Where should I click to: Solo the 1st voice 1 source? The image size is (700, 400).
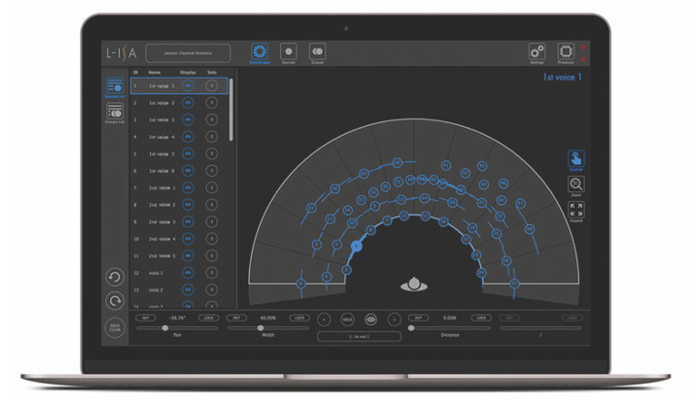[x=212, y=86]
